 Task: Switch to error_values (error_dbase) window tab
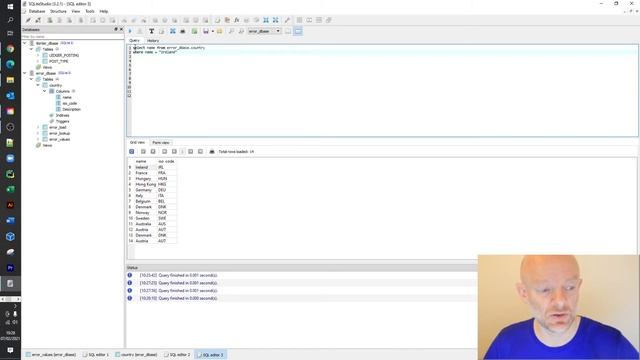51,355
